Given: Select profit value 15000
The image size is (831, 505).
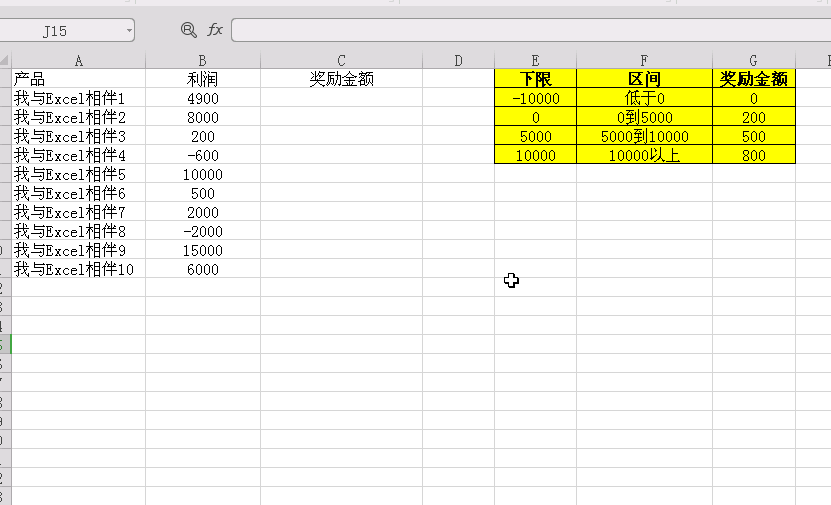Looking at the screenshot, I should [203, 251].
